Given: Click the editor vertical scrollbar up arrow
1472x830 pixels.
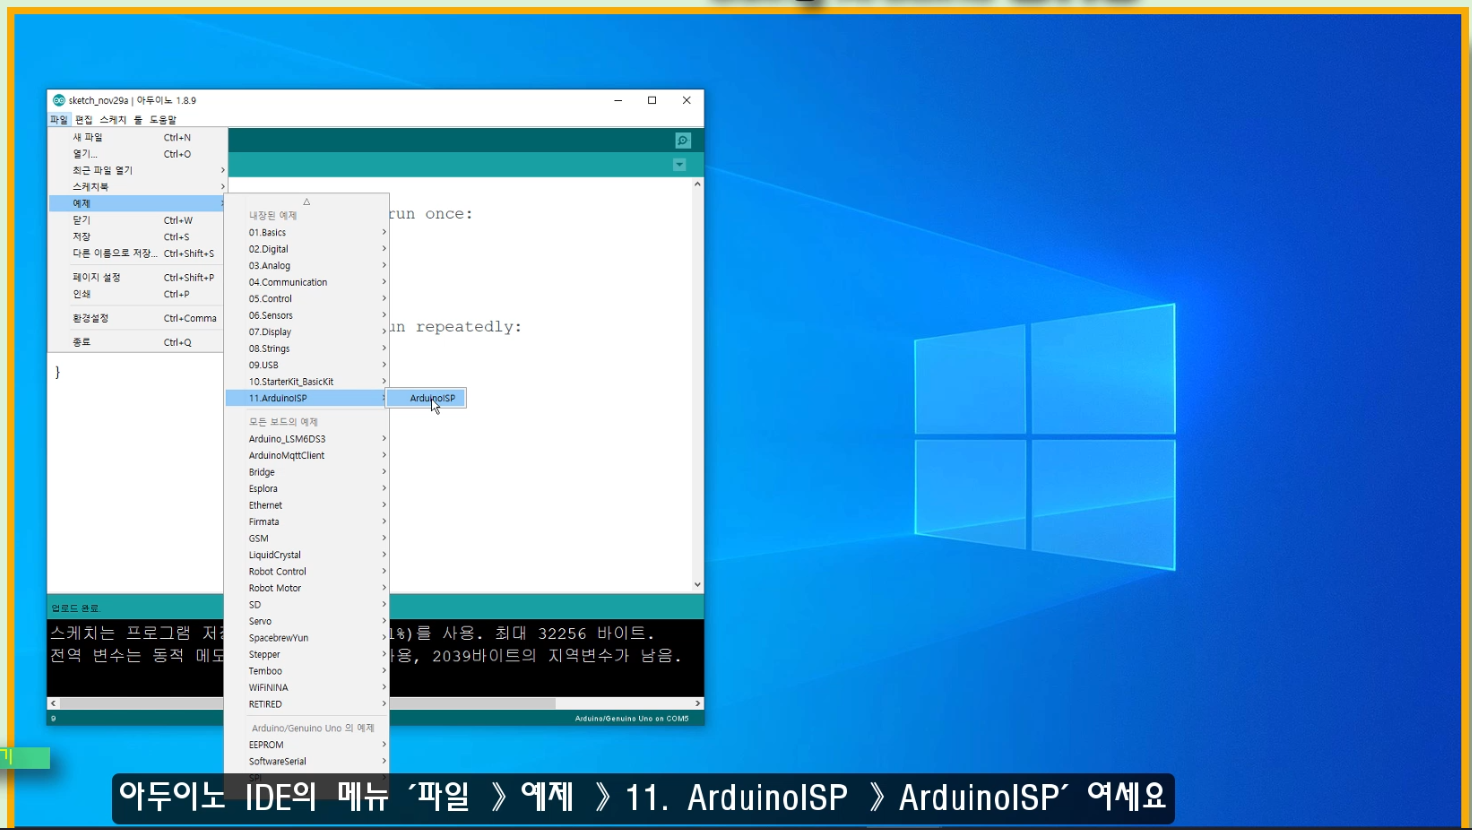Looking at the screenshot, I should coord(697,184).
